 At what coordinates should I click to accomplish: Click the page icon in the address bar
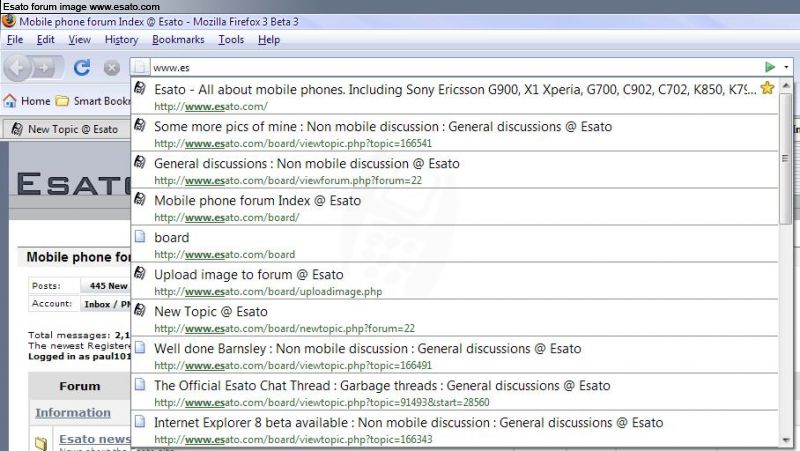click(141, 67)
